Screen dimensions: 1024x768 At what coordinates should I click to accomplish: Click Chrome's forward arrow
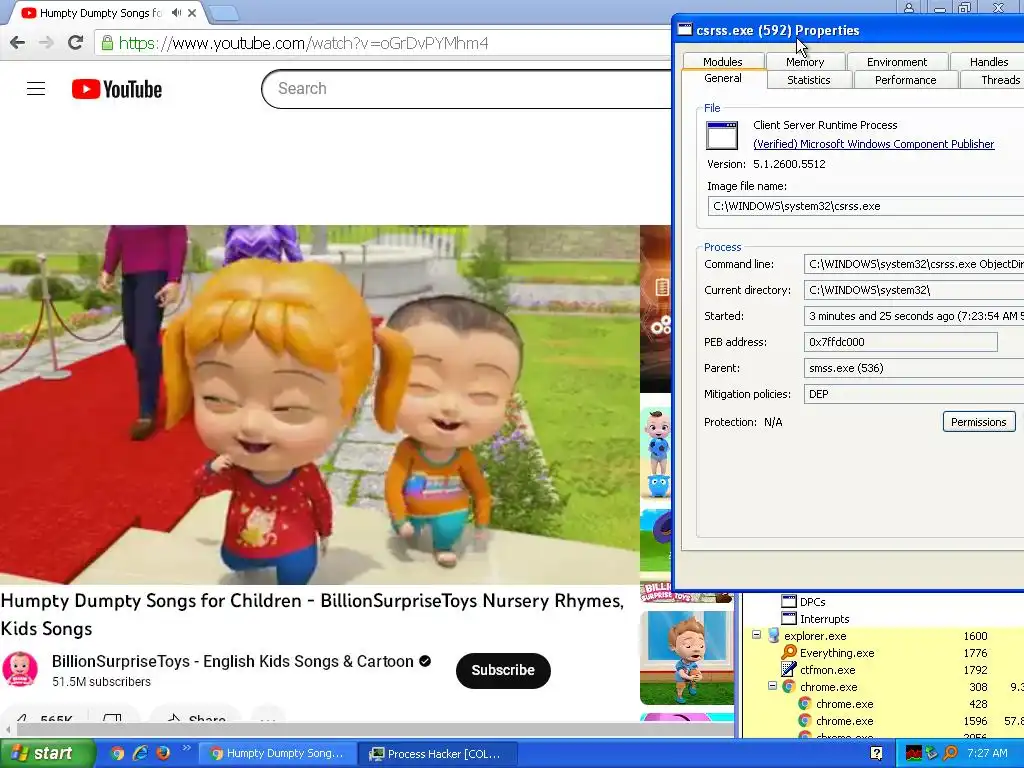[x=46, y=43]
